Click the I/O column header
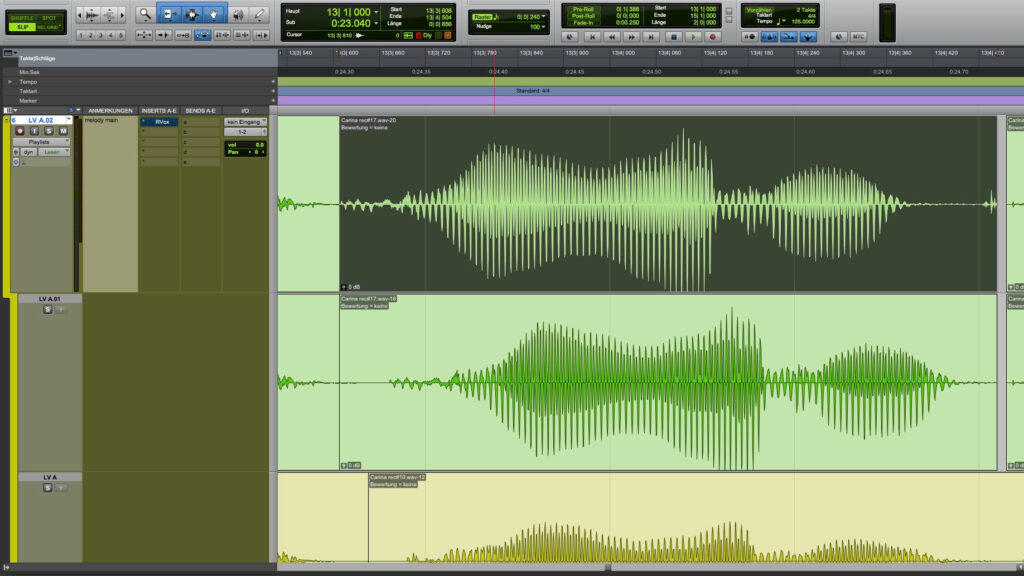This screenshot has width=1024, height=576. (245, 110)
